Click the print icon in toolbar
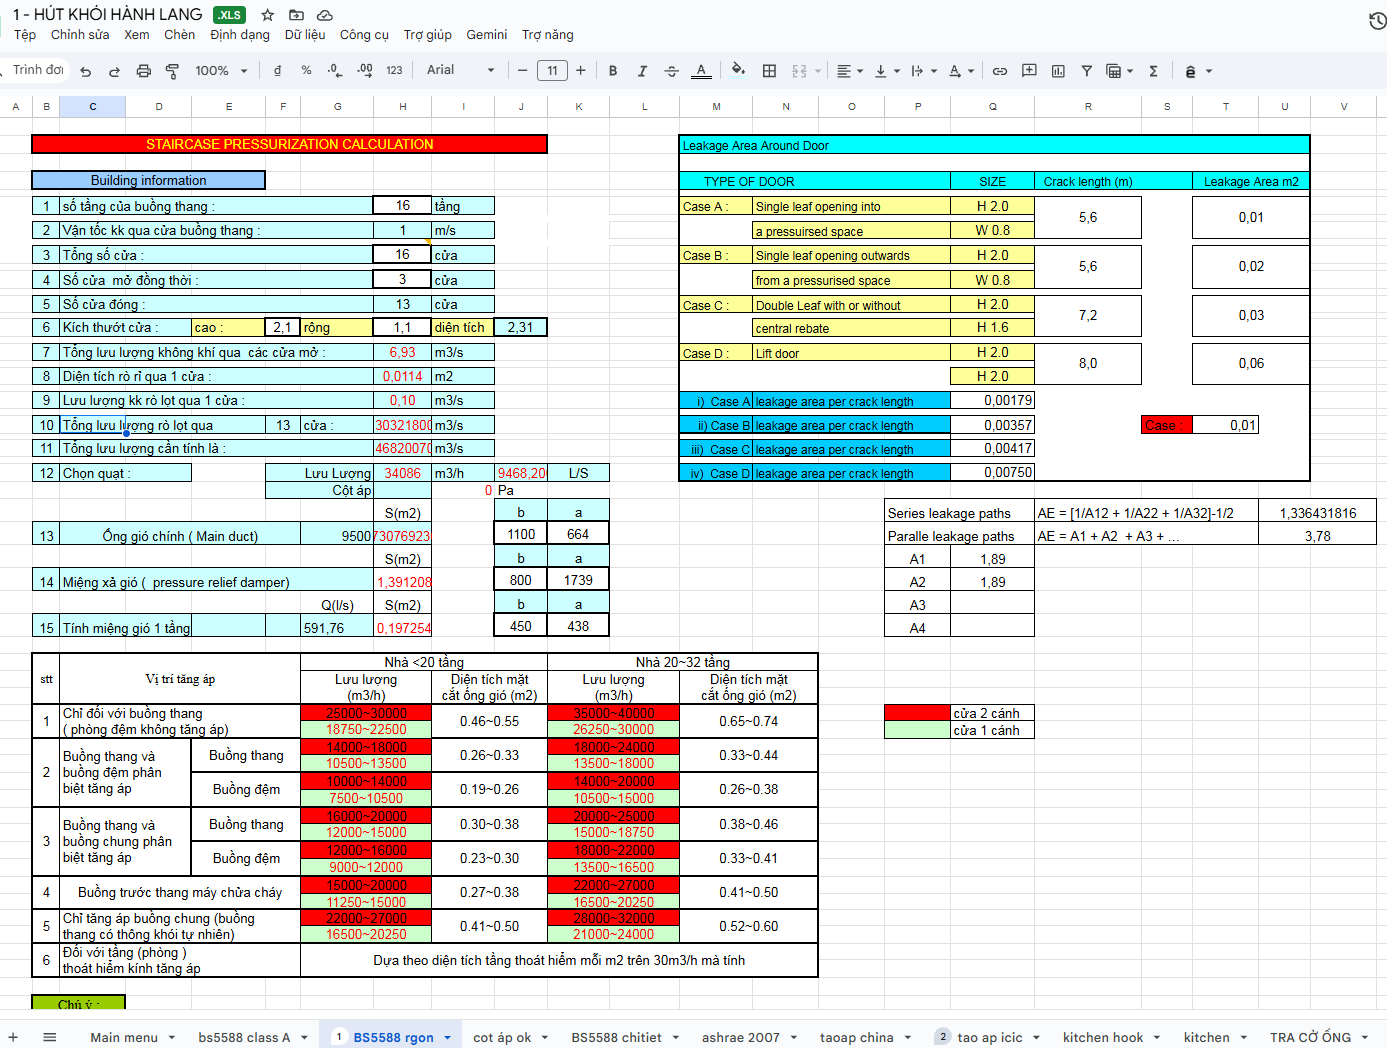This screenshot has height=1048, width=1387. tap(143, 71)
